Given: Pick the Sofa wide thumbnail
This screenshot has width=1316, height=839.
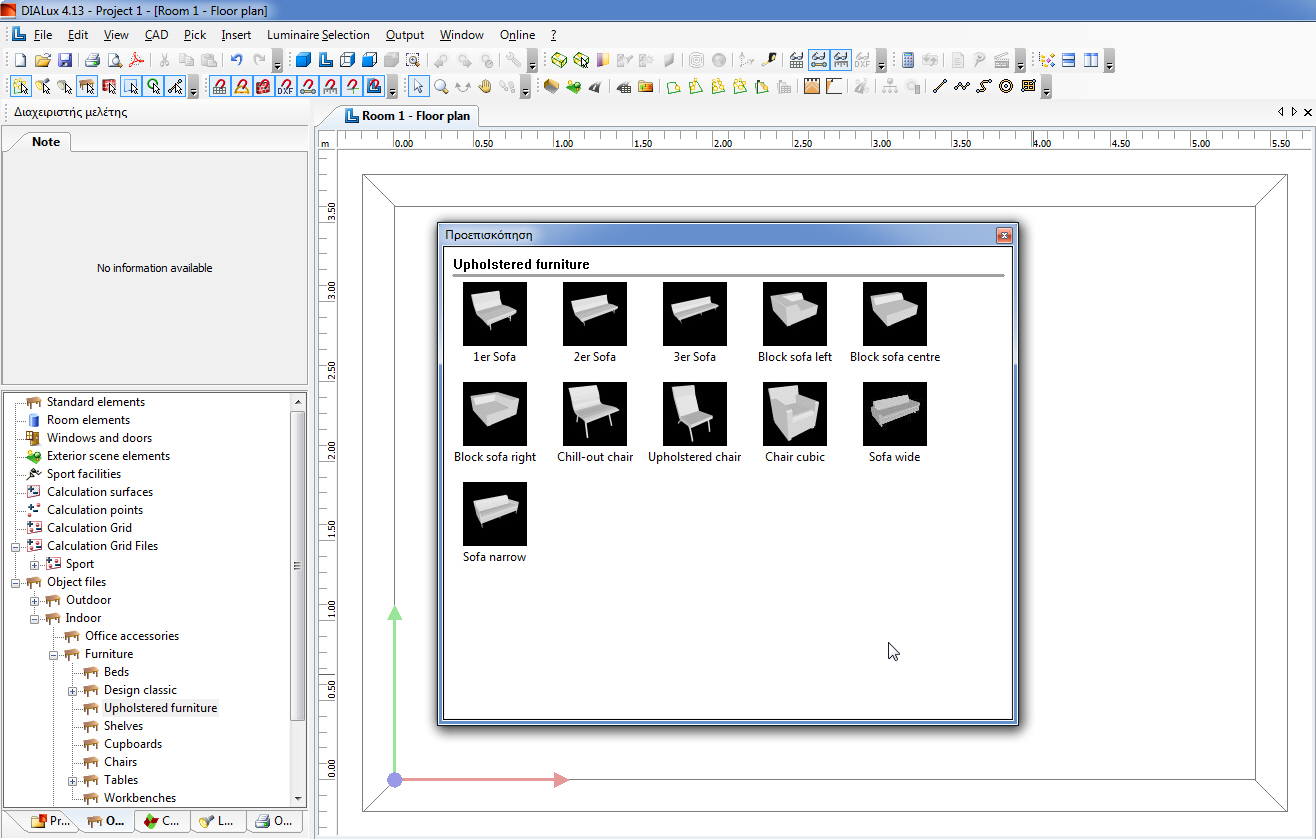Looking at the screenshot, I should [895, 414].
